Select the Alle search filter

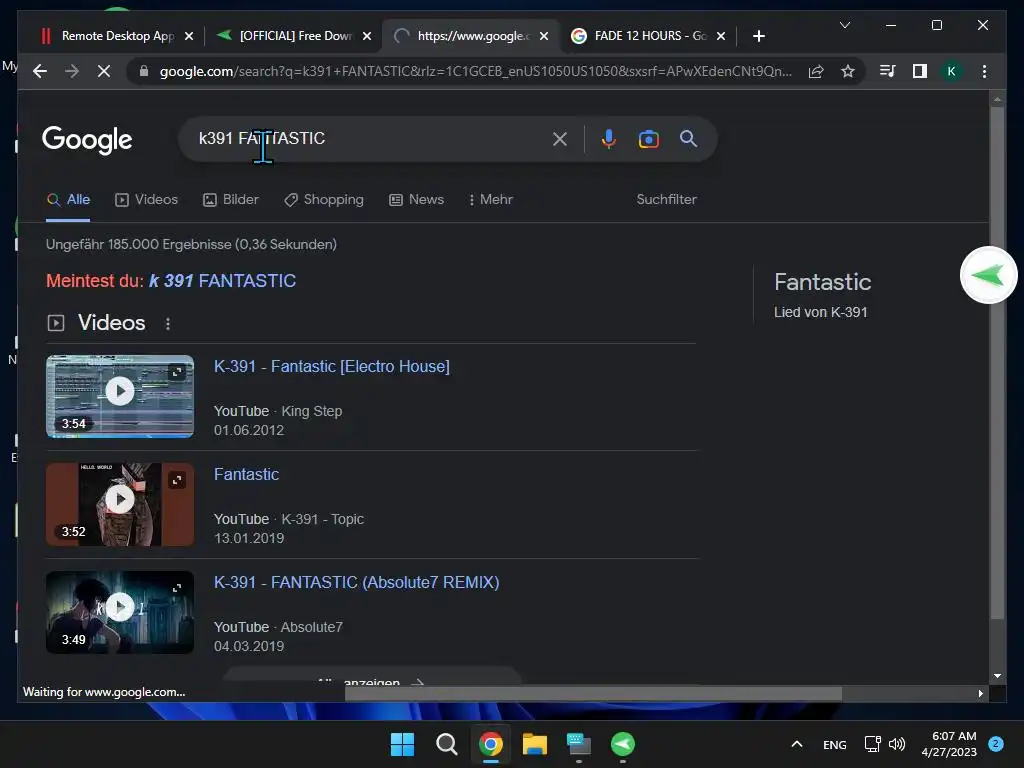pyautogui.click(x=69, y=199)
